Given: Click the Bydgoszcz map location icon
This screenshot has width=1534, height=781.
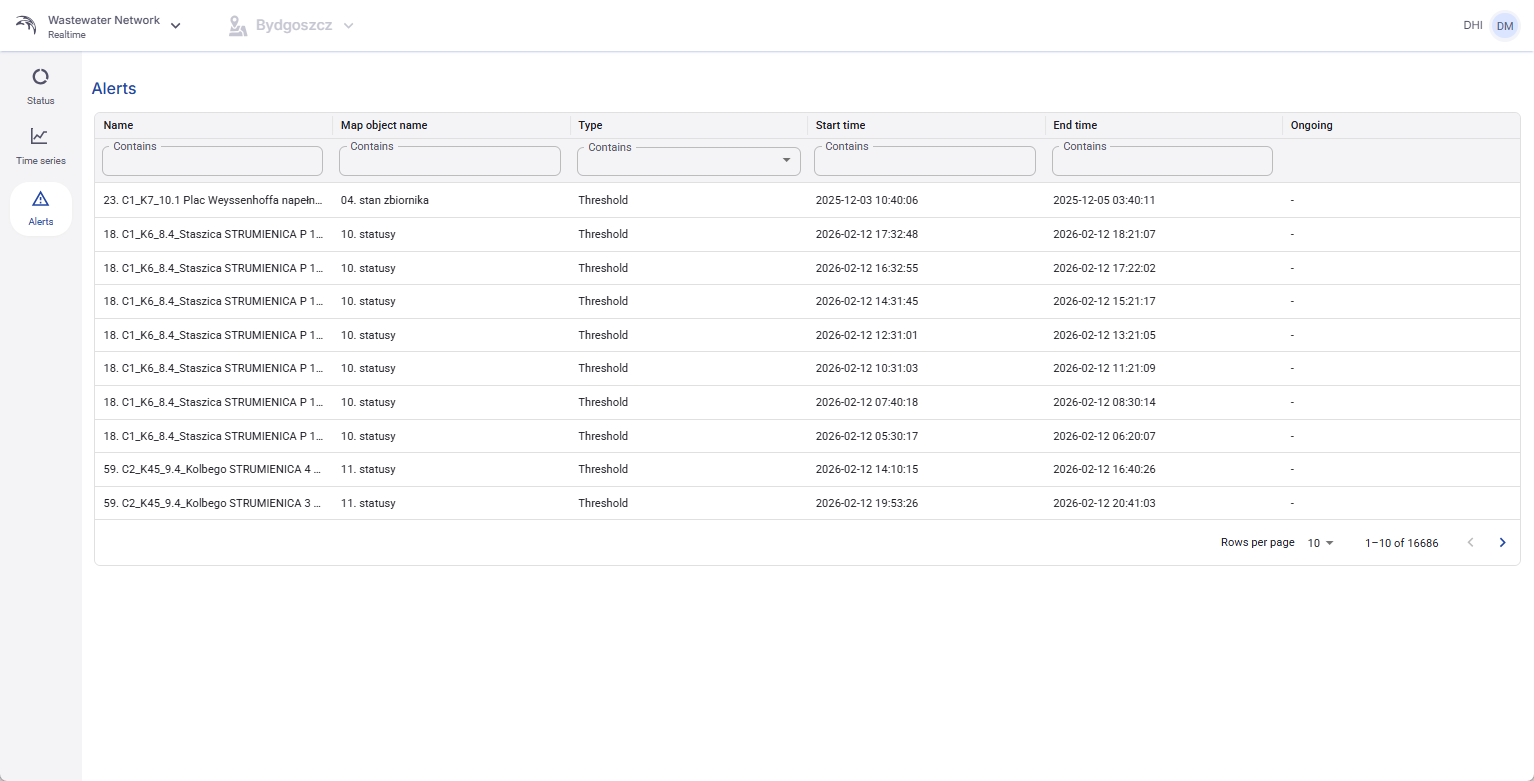Looking at the screenshot, I should click(237, 26).
